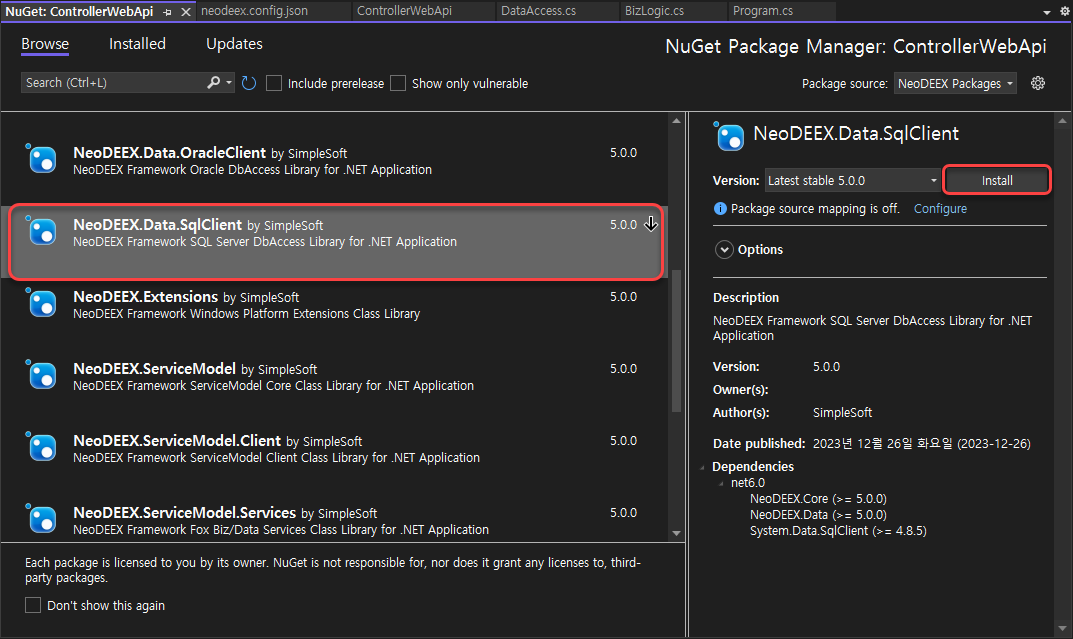Toggle Show only vulnerable checkbox
This screenshot has width=1073, height=639.
point(398,83)
